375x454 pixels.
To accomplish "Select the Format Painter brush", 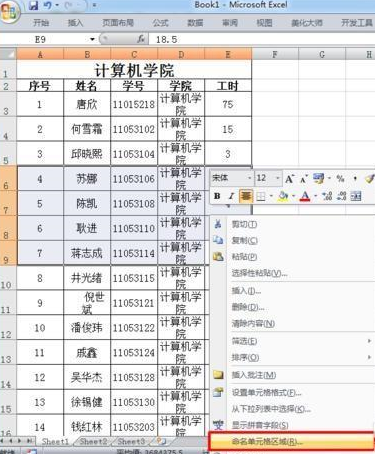I will 369,179.
